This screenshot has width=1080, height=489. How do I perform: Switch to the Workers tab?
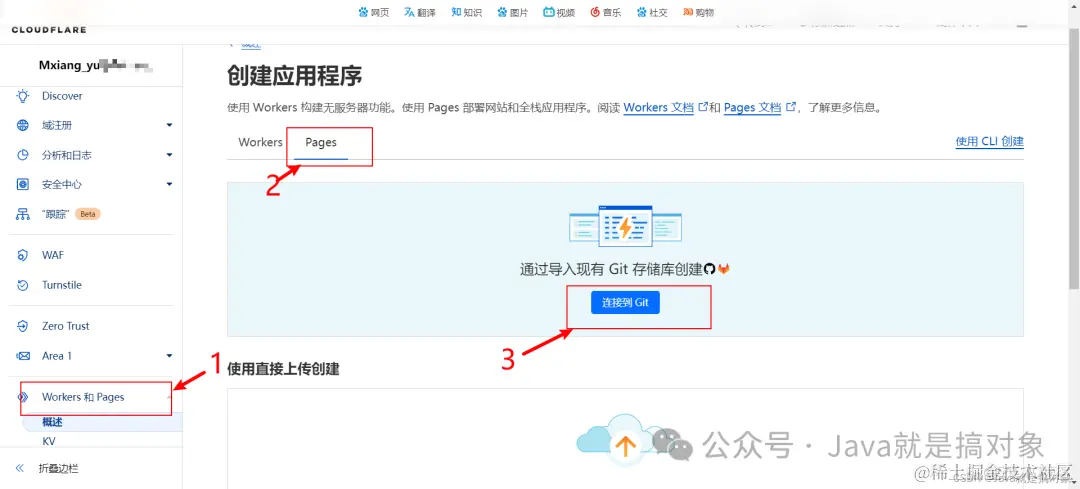pyautogui.click(x=260, y=142)
